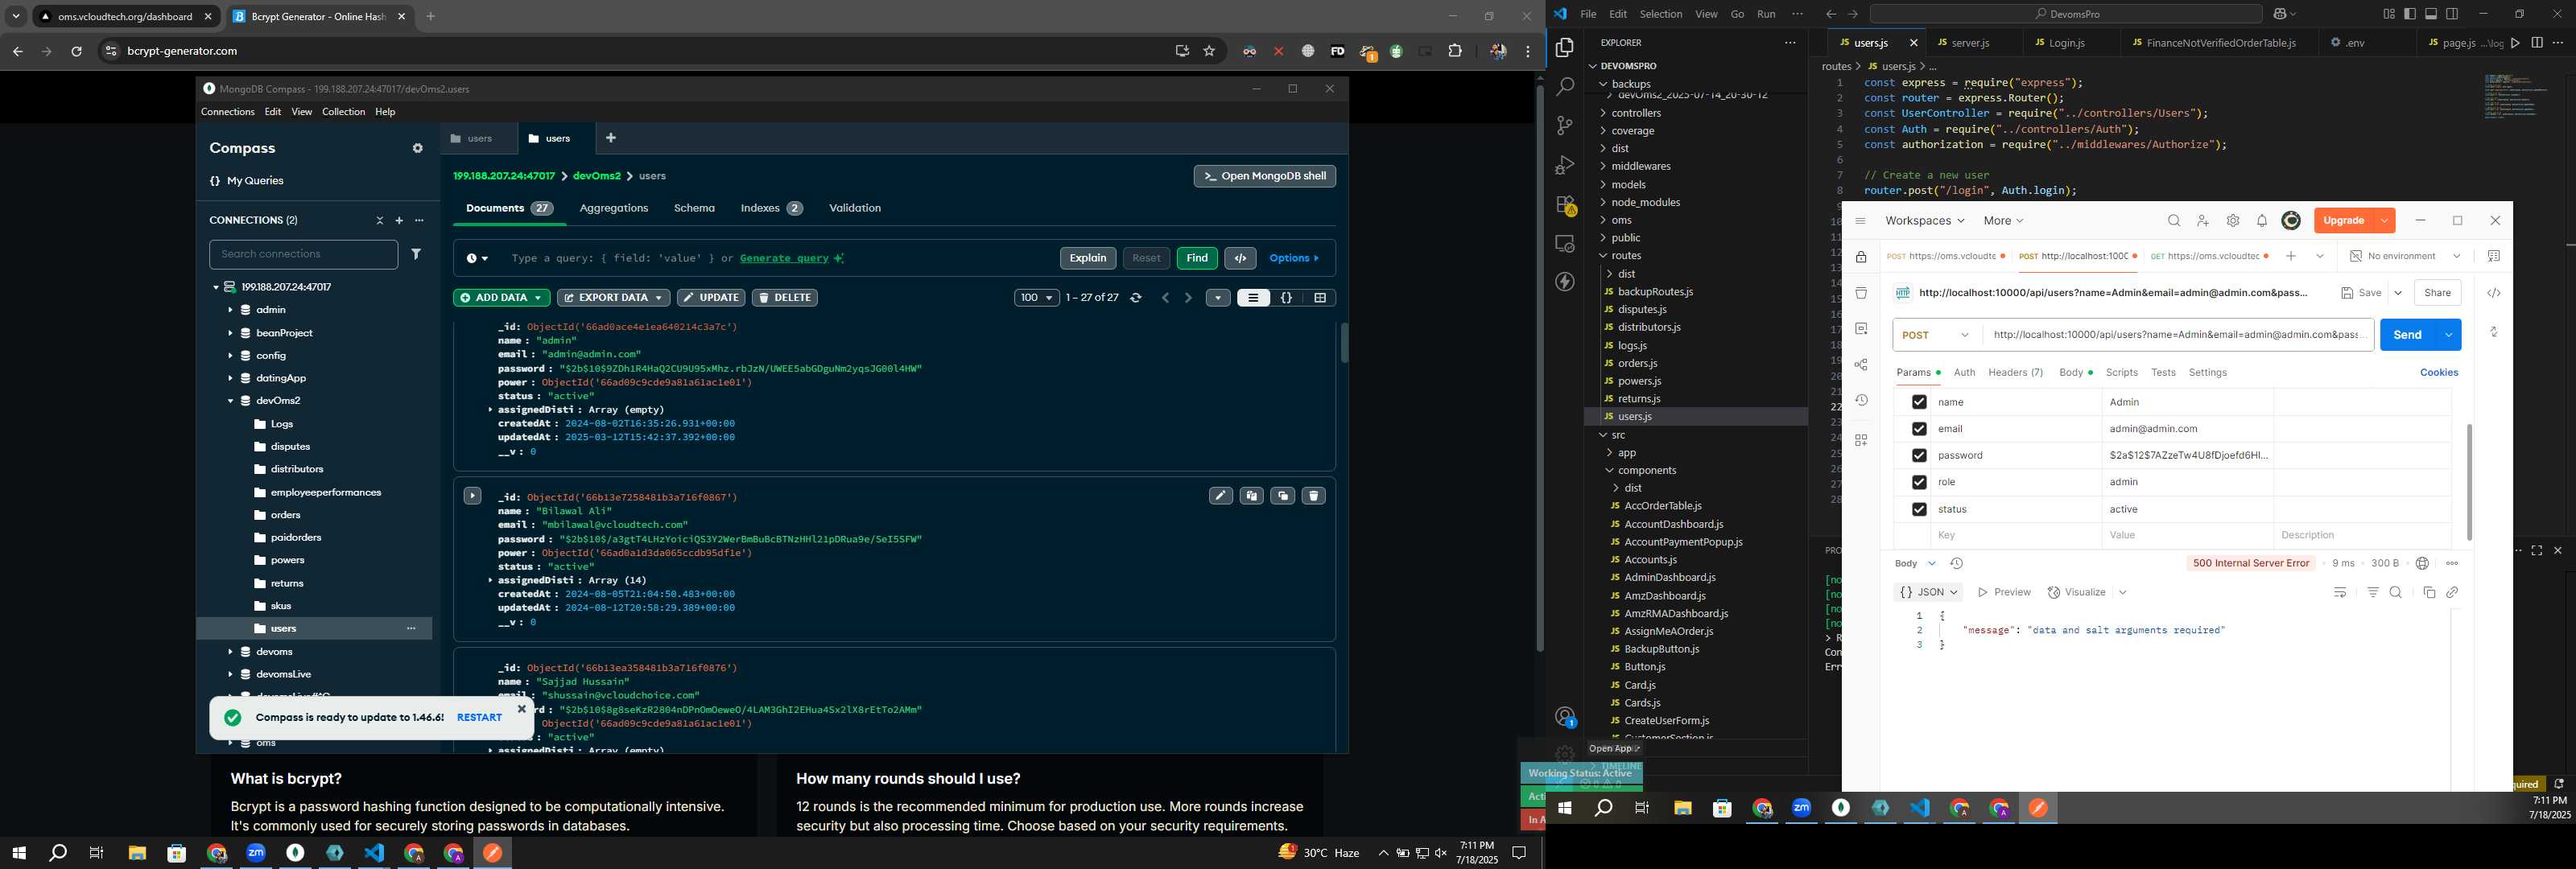Uncheck the name param in Postman
The height and width of the screenshot is (869, 2576).
[1918, 402]
